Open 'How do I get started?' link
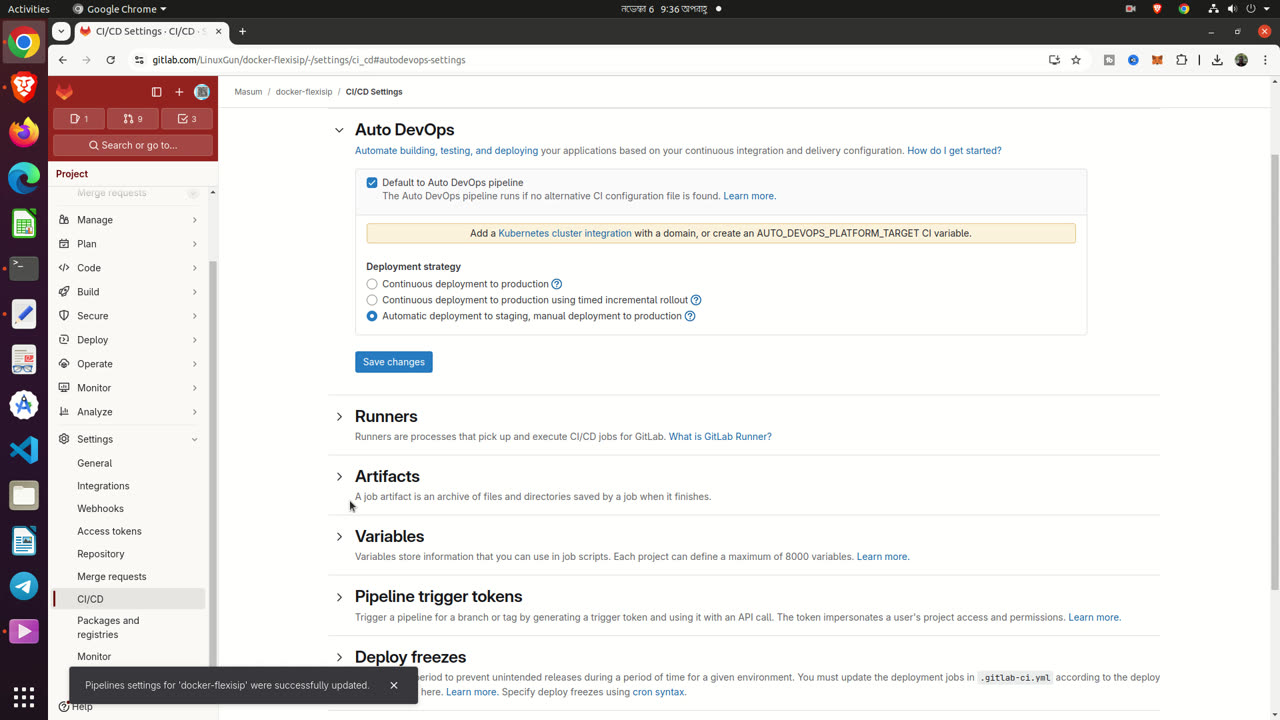The width and height of the screenshot is (1280, 720). point(954,151)
